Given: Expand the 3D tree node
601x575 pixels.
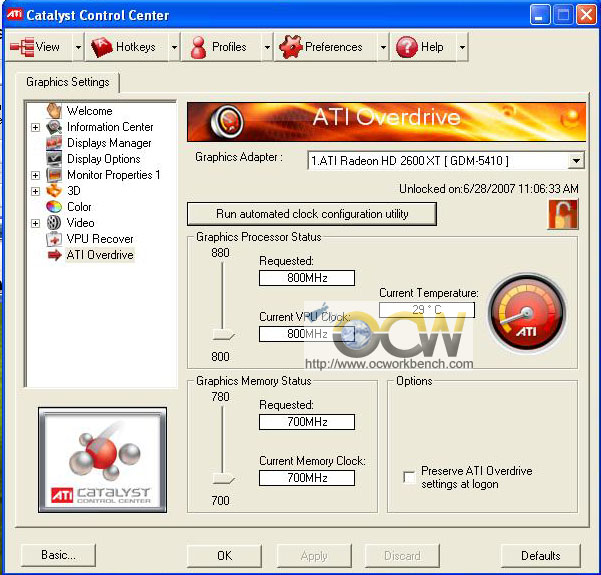Looking at the screenshot, I should tap(35, 191).
